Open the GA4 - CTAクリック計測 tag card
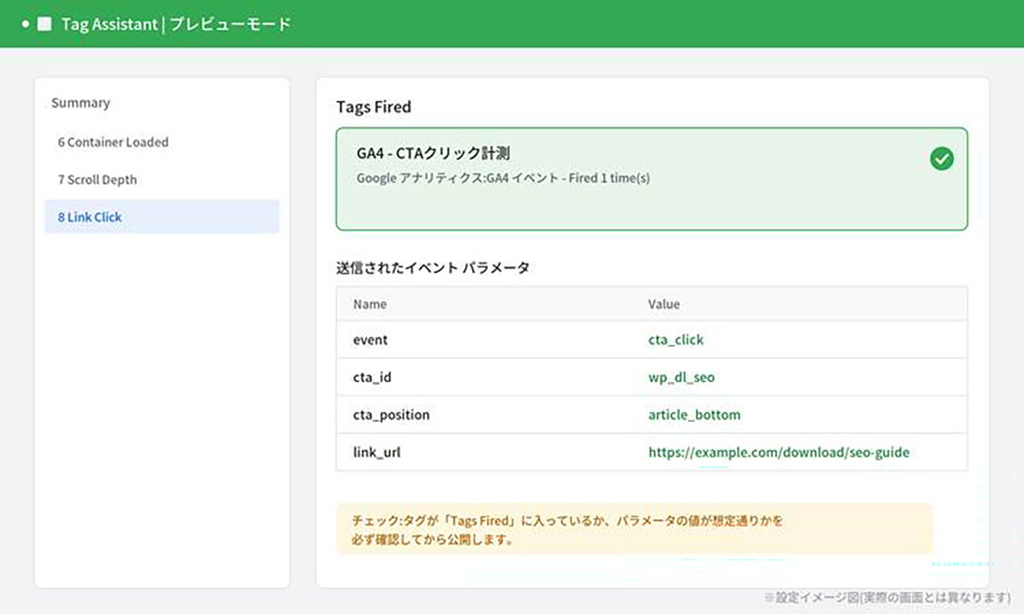This screenshot has height=614, width=1024. tap(651, 179)
